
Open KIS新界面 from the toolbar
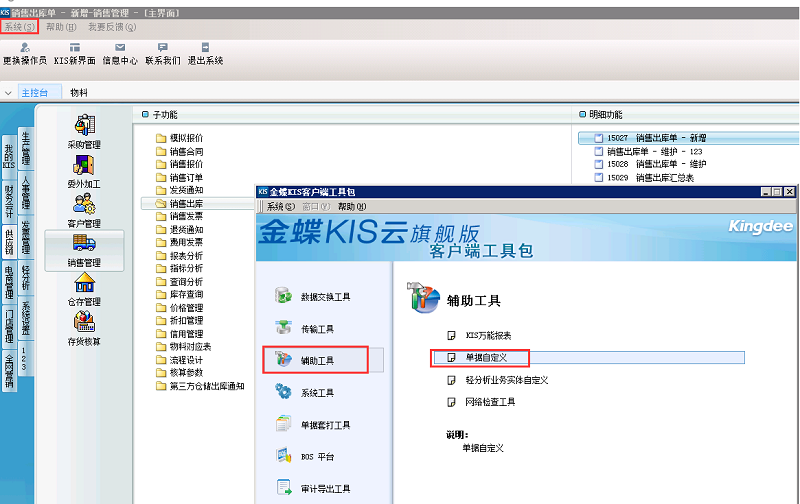(75, 48)
